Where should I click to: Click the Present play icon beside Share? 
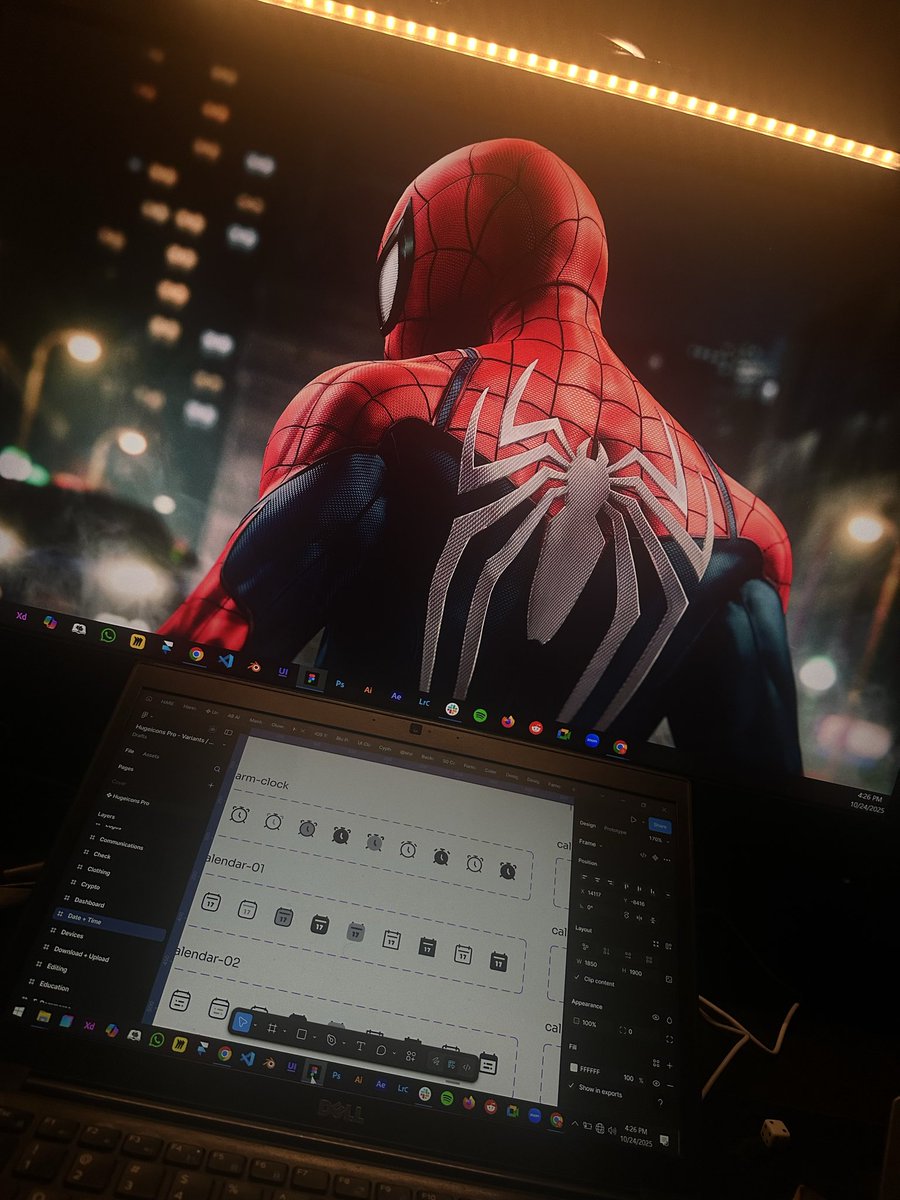point(633,819)
